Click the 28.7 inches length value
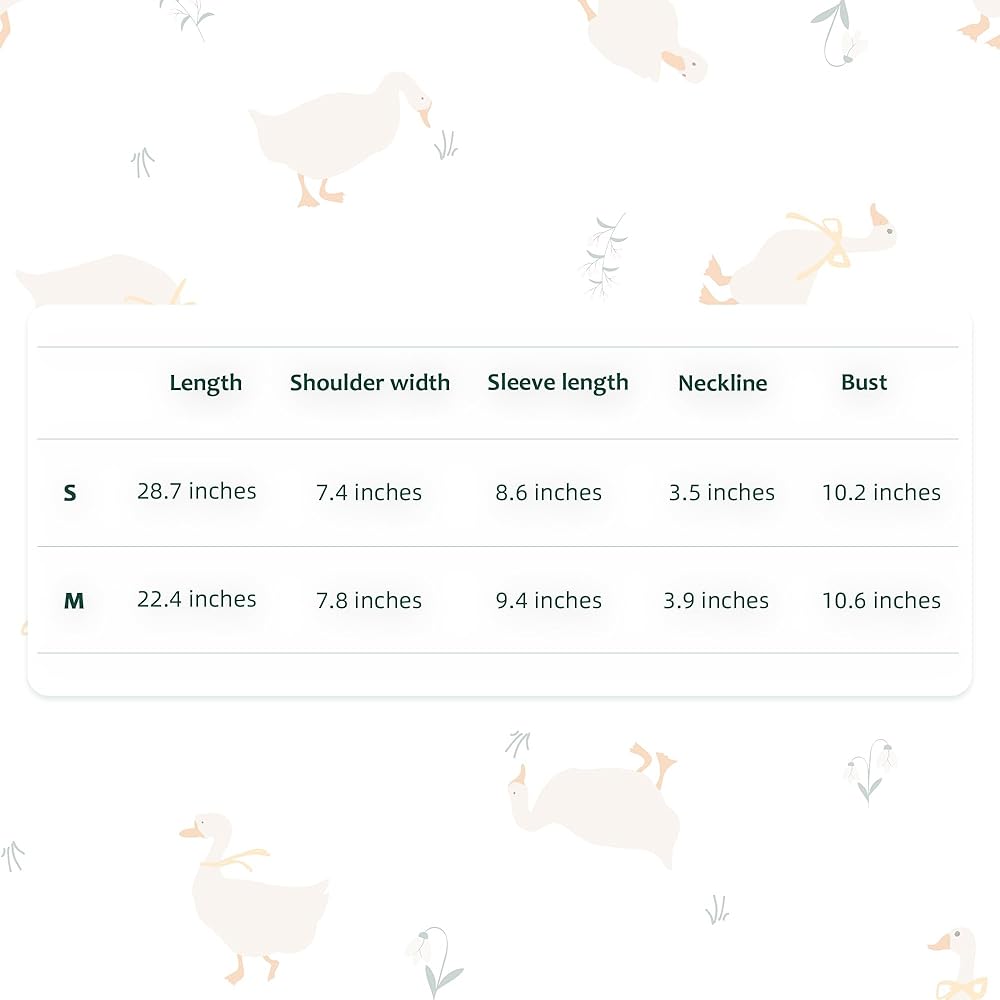The height and width of the screenshot is (1000, 1000). tap(197, 491)
